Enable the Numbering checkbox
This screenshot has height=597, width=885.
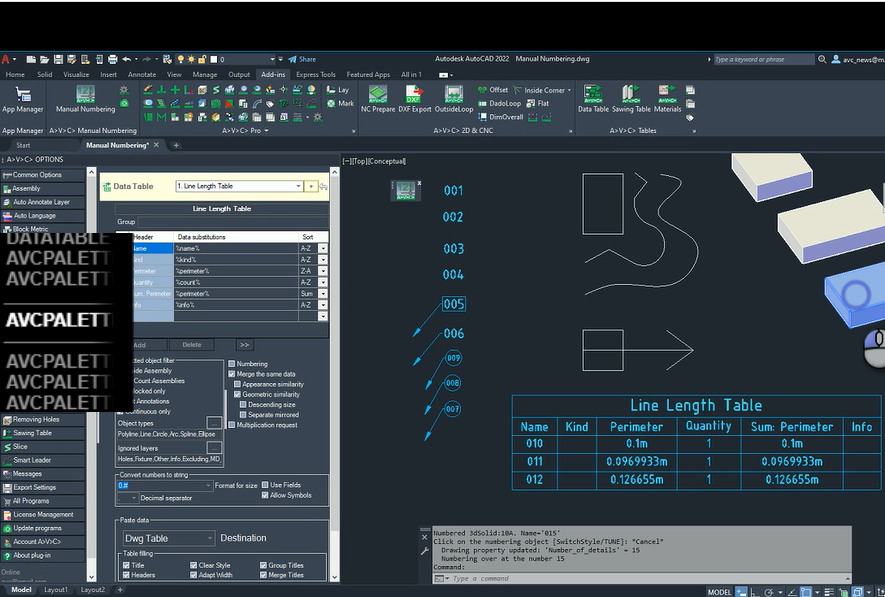233,364
